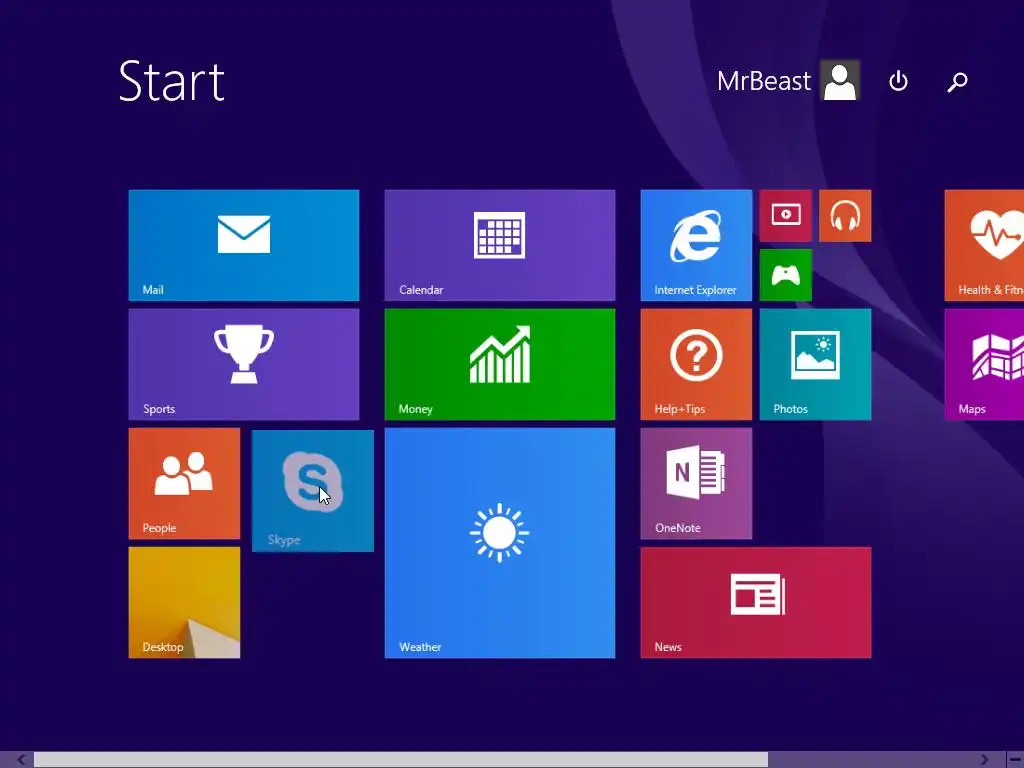This screenshot has height=768, width=1024.
Task: Open the Mail tile
Action: 244,246
